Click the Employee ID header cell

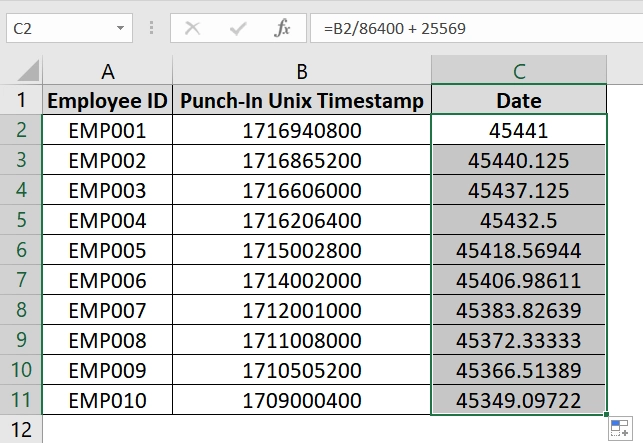pos(107,100)
